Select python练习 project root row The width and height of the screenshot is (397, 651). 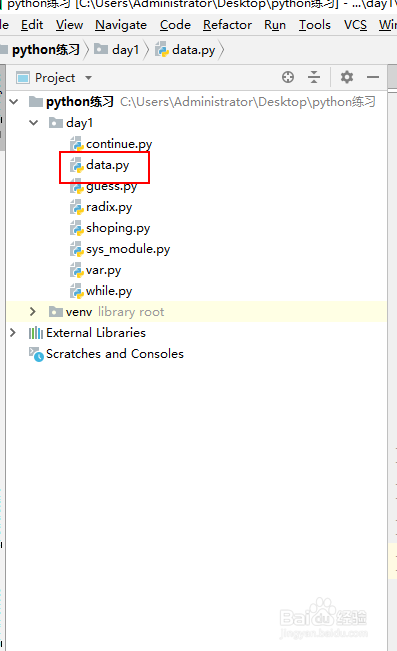196,101
